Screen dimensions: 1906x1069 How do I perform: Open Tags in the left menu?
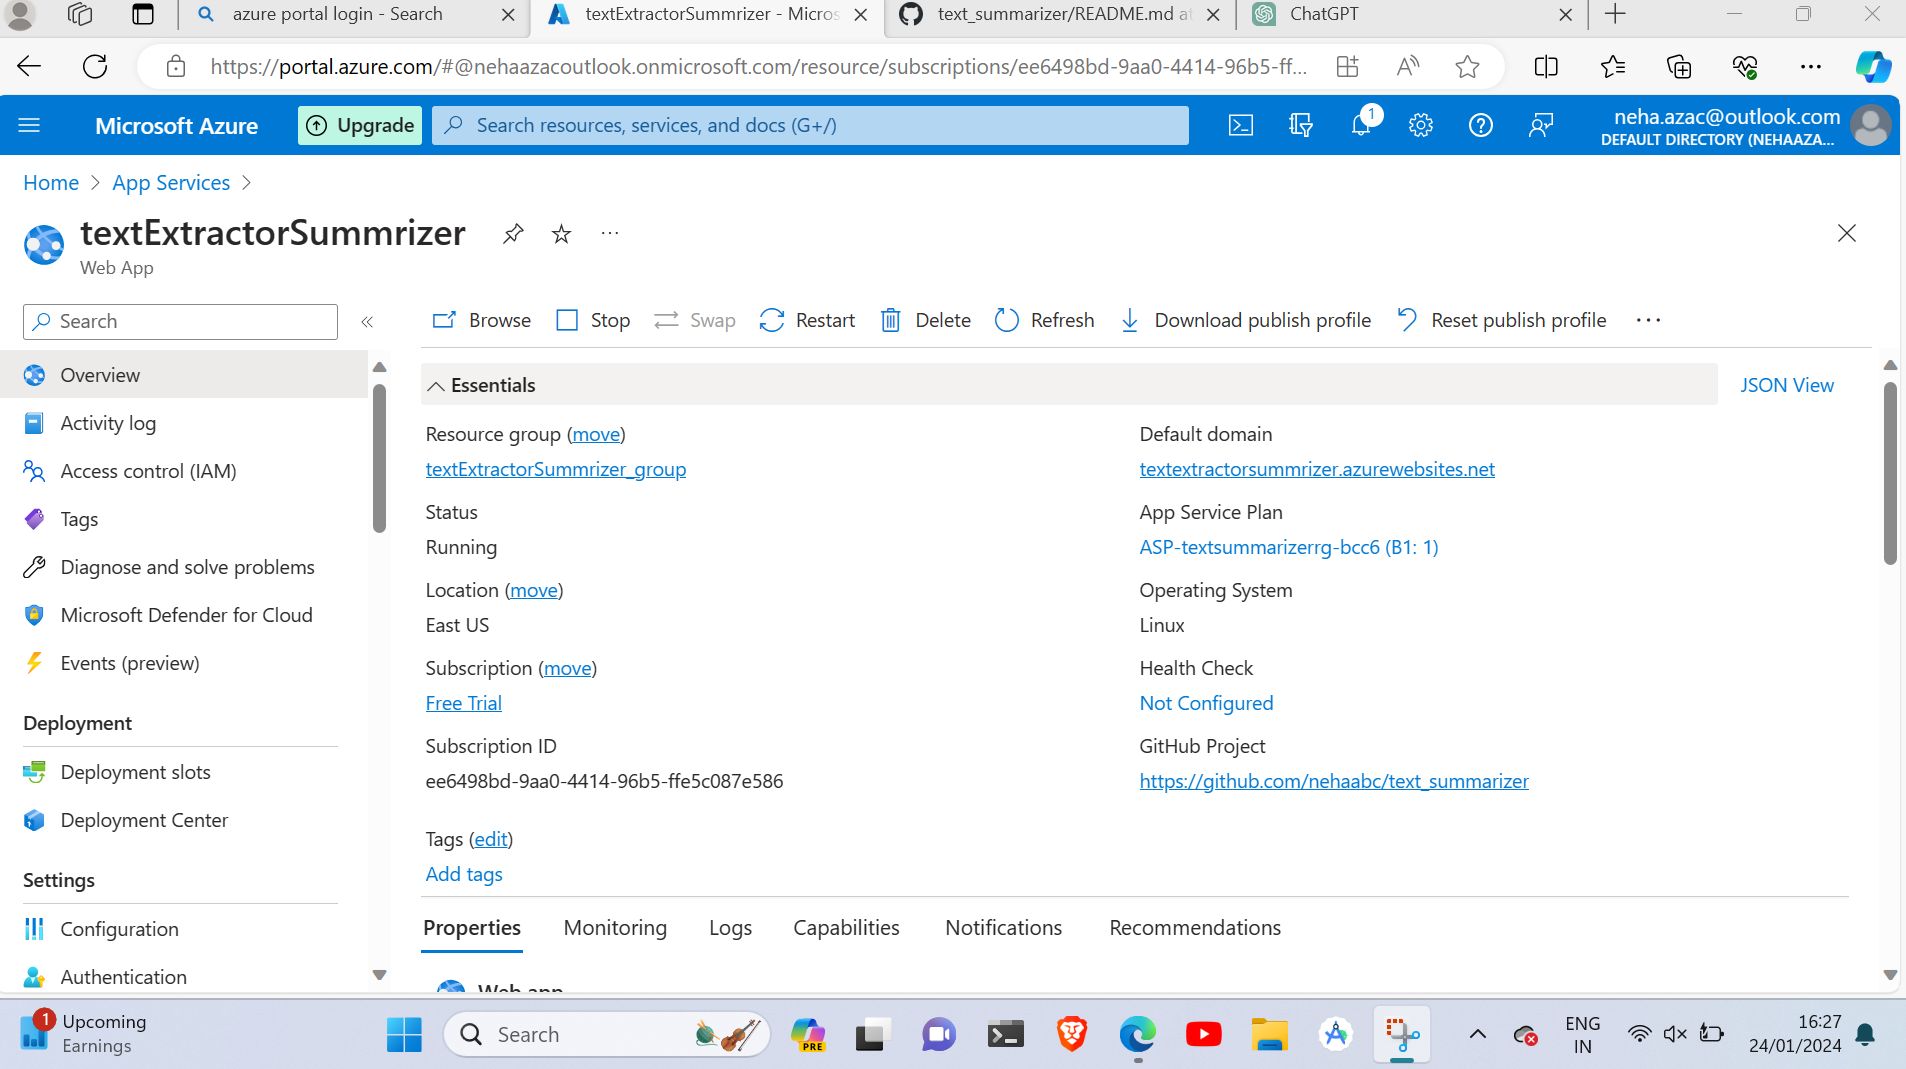184,519
